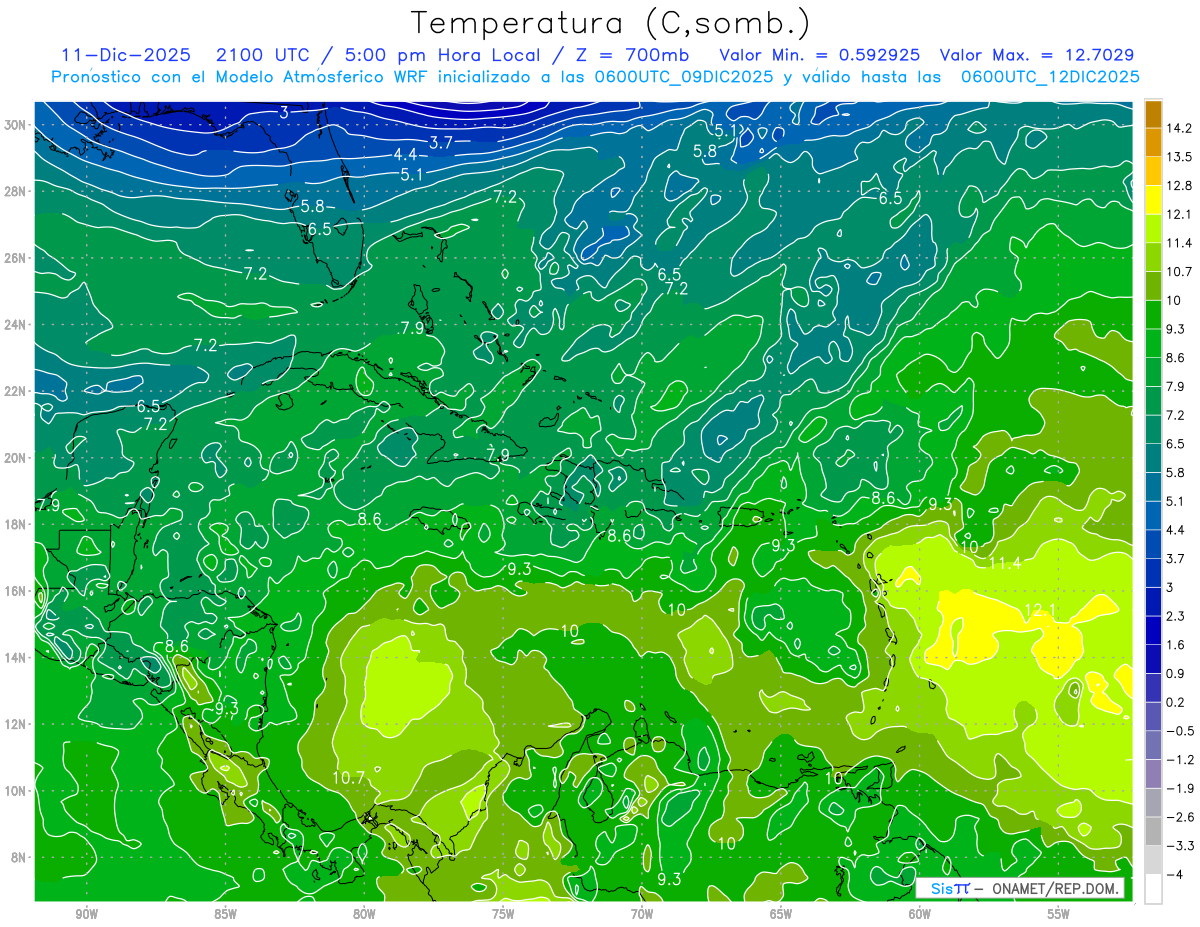Image resolution: width=1200 pixels, height=927 pixels.
Task: Click the '22N' latitude axis label
Action: coord(17,391)
